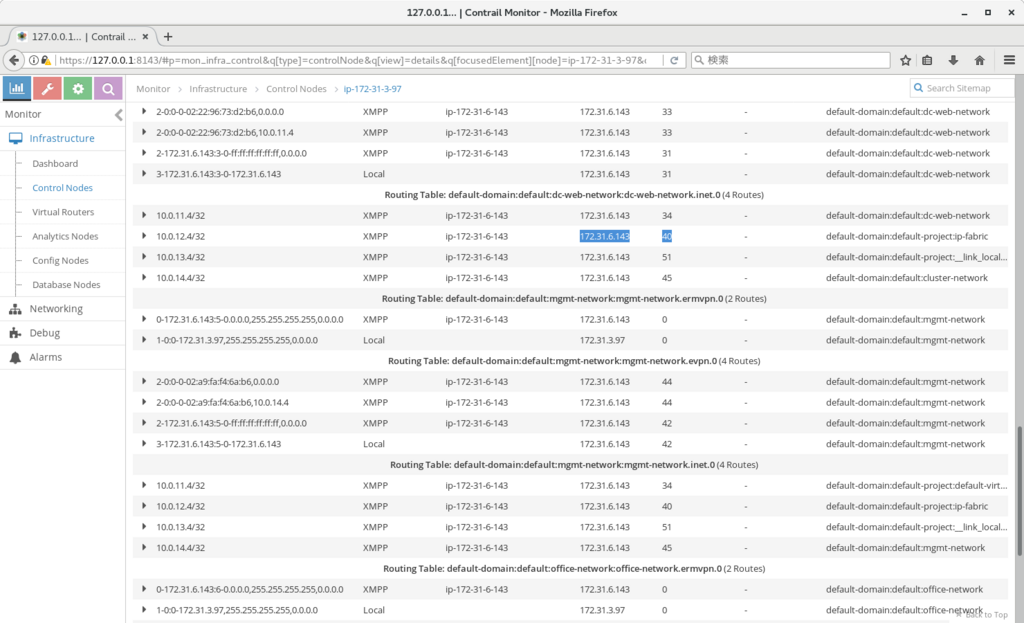
Task: Open a new browser tab with plus
Action: pyautogui.click(x=168, y=37)
